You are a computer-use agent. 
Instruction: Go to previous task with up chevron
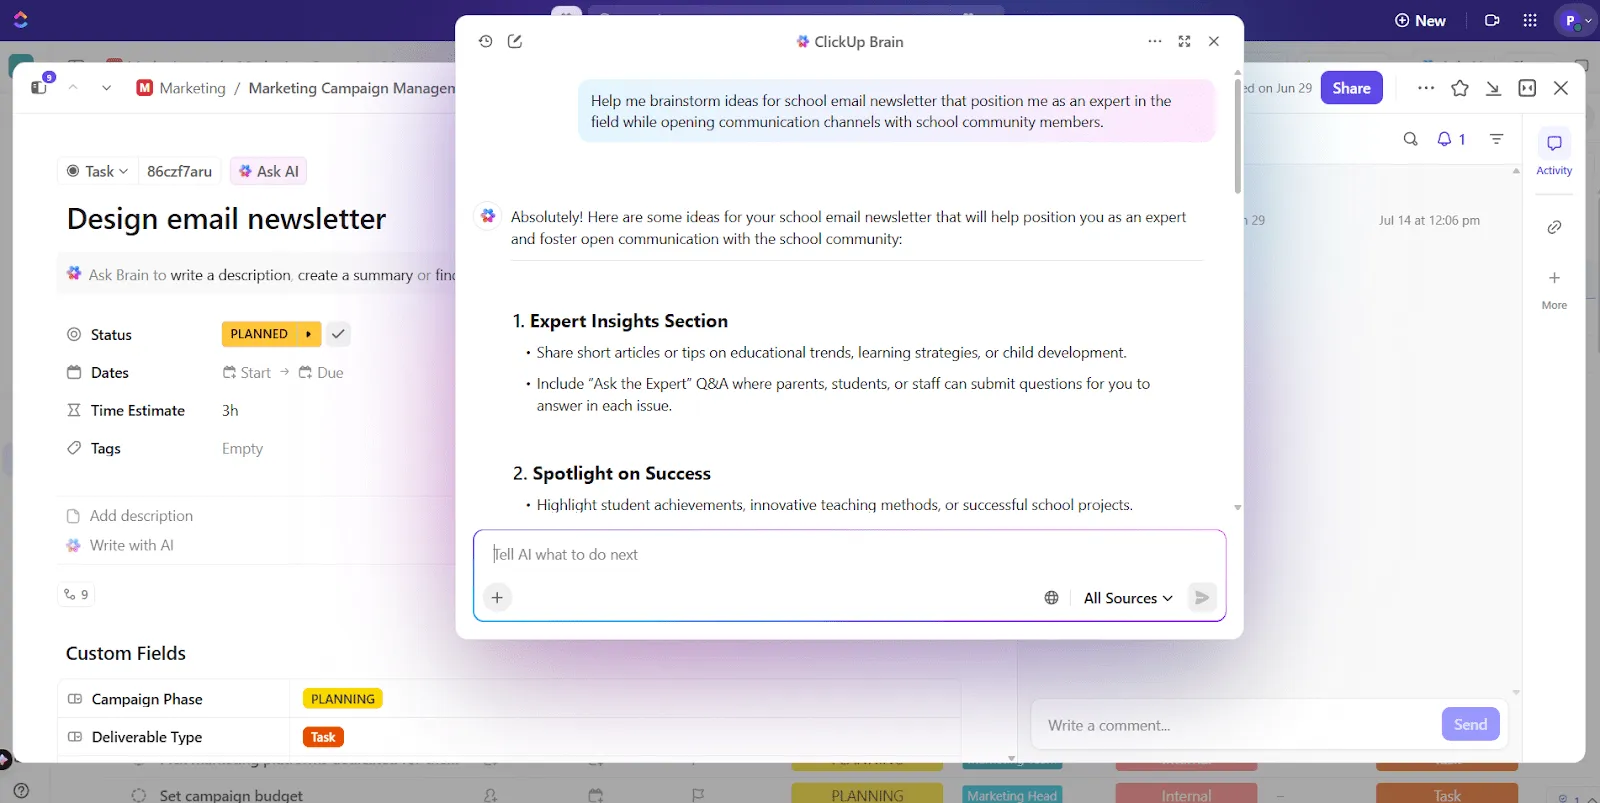point(73,87)
